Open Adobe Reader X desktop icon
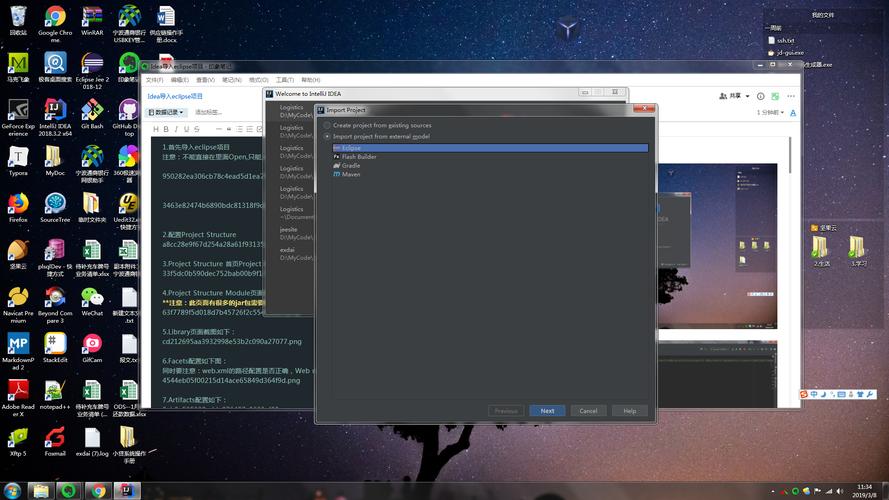 click(18, 399)
